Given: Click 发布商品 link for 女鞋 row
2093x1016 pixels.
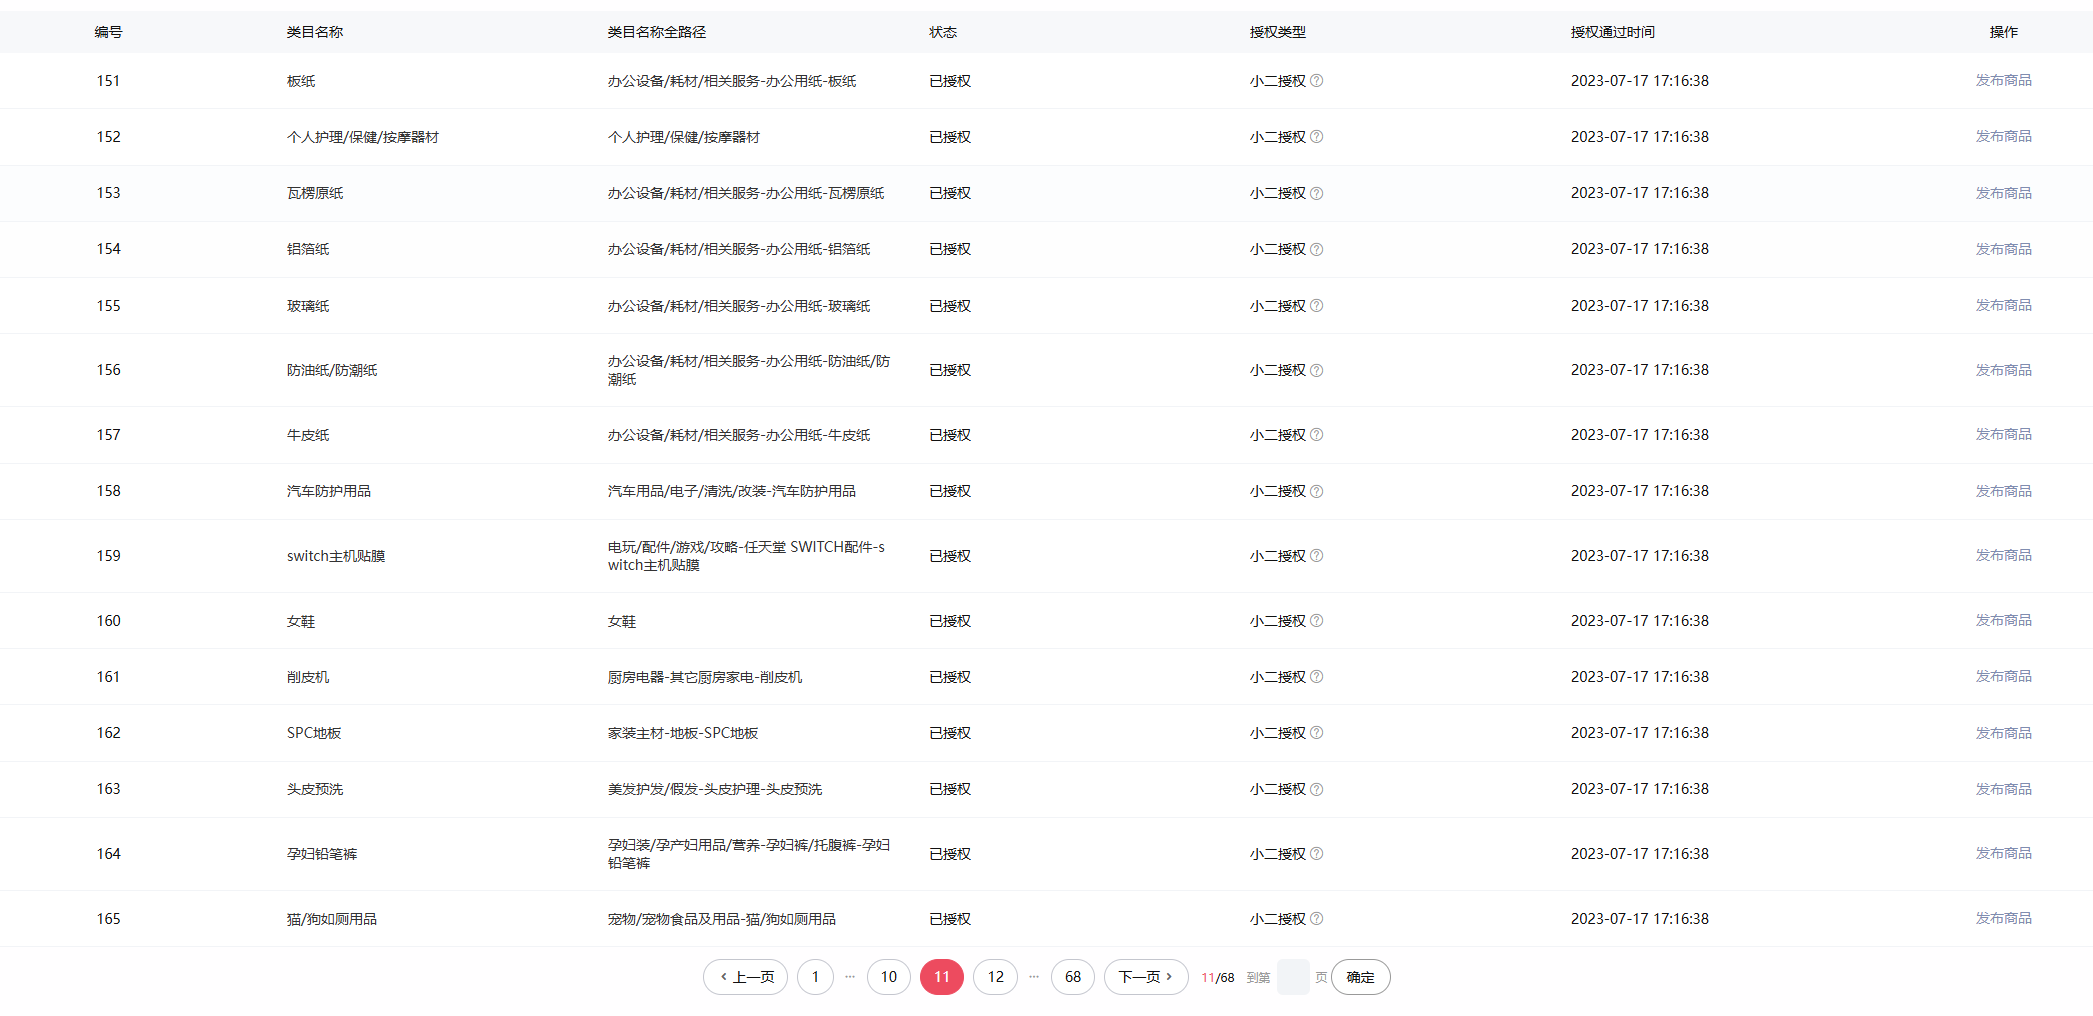Looking at the screenshot, I should tap(2003, 621).
